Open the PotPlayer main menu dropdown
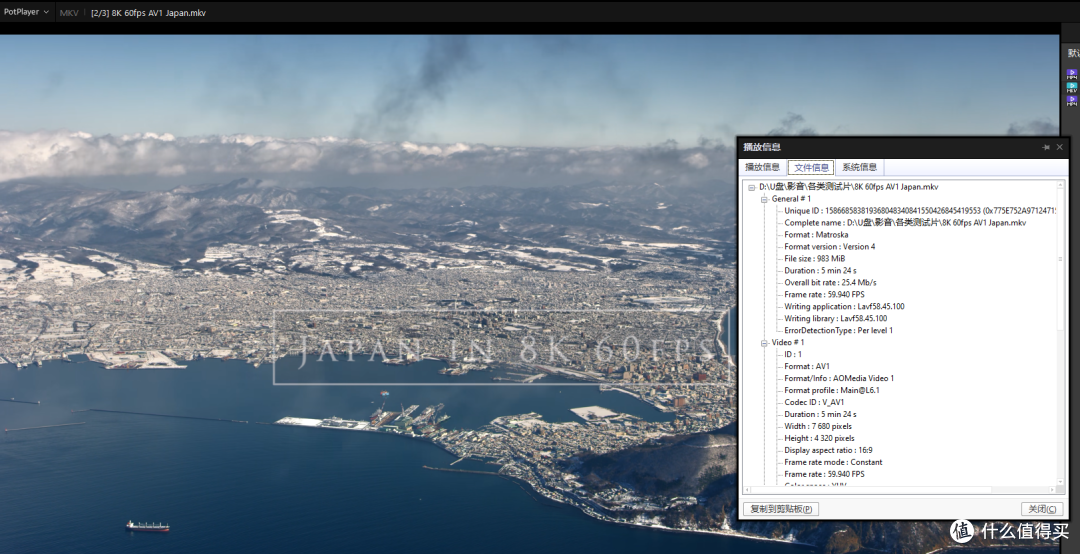The image size is (1080, 554). [x=26, y=12]
